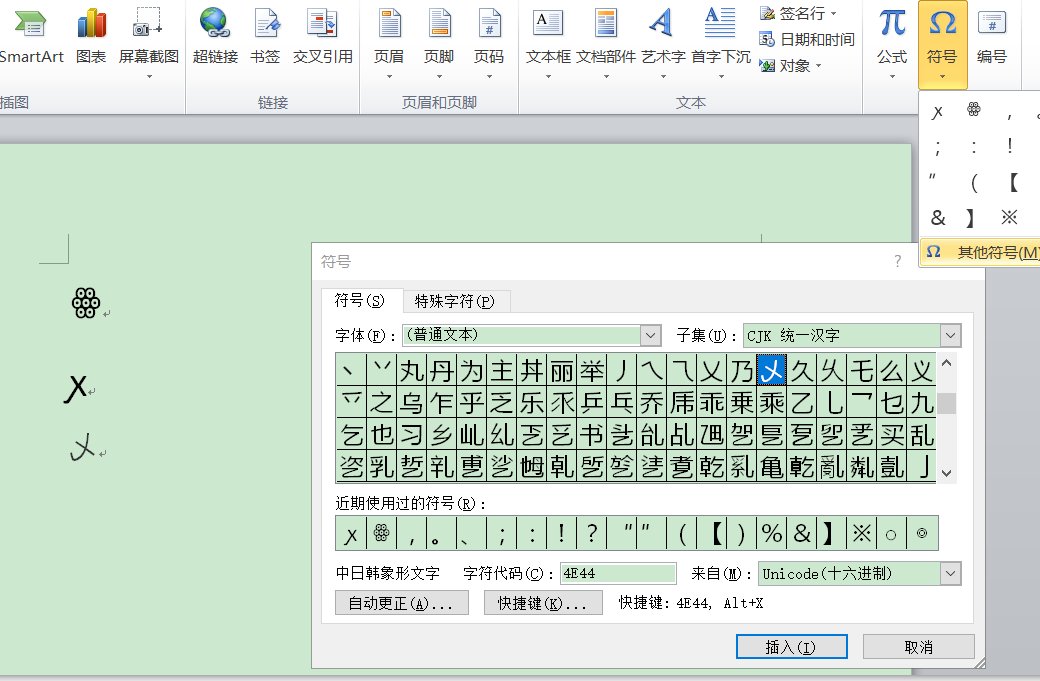This screenshot has width=1040, height=681.
Task: Open the 页脚 footer dropdown
Action: tap(438, 43)
